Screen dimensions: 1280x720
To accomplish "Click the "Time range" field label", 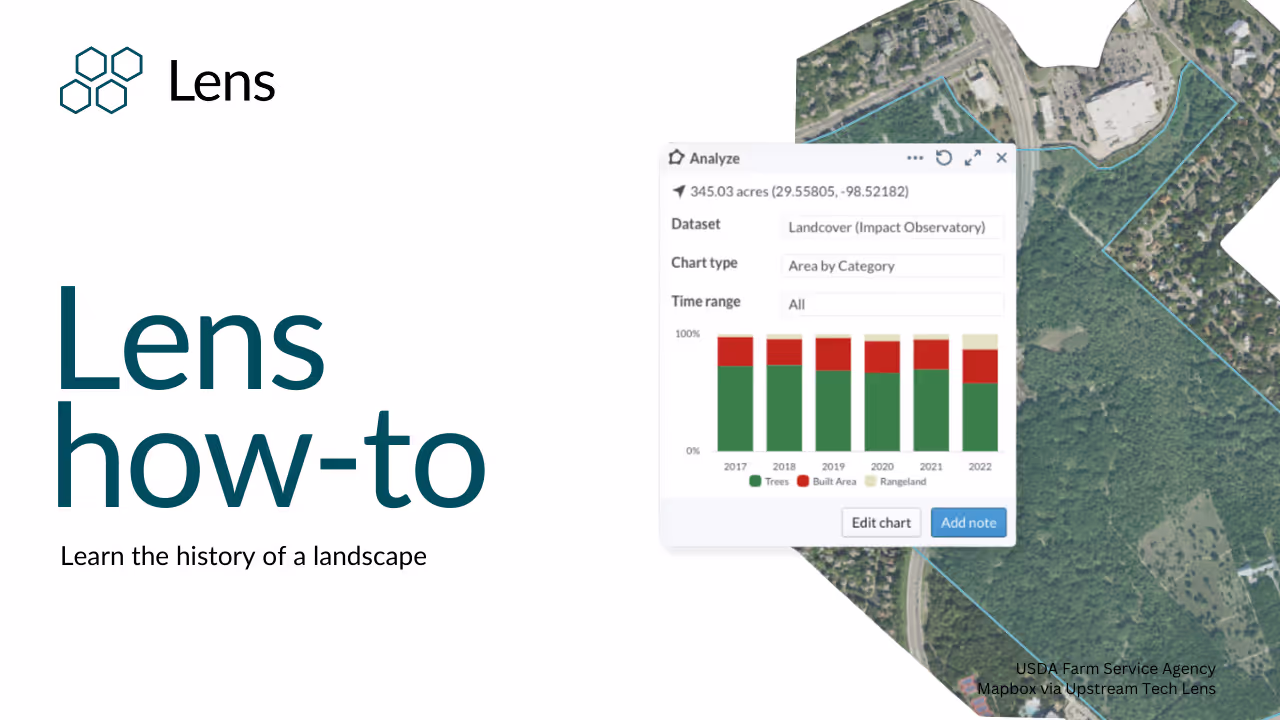I will [706, 301].
